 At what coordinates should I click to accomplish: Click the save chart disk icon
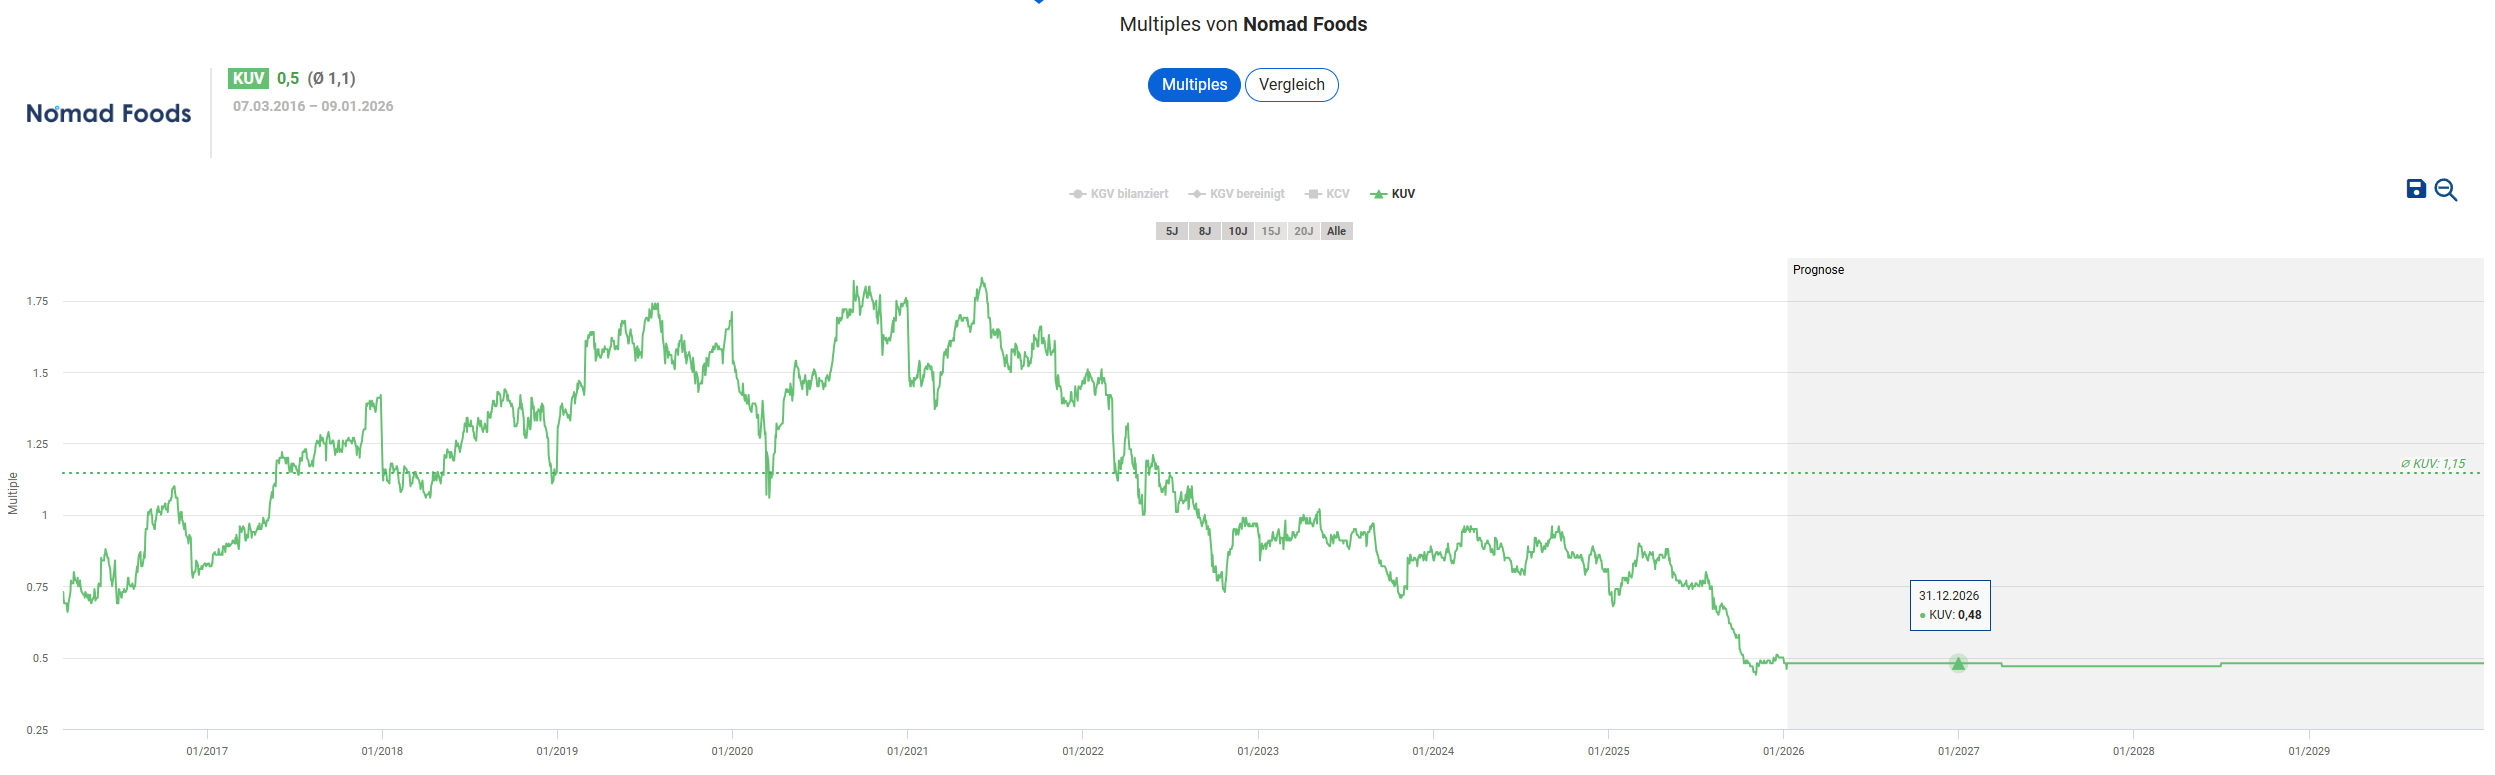(2416, 189)
